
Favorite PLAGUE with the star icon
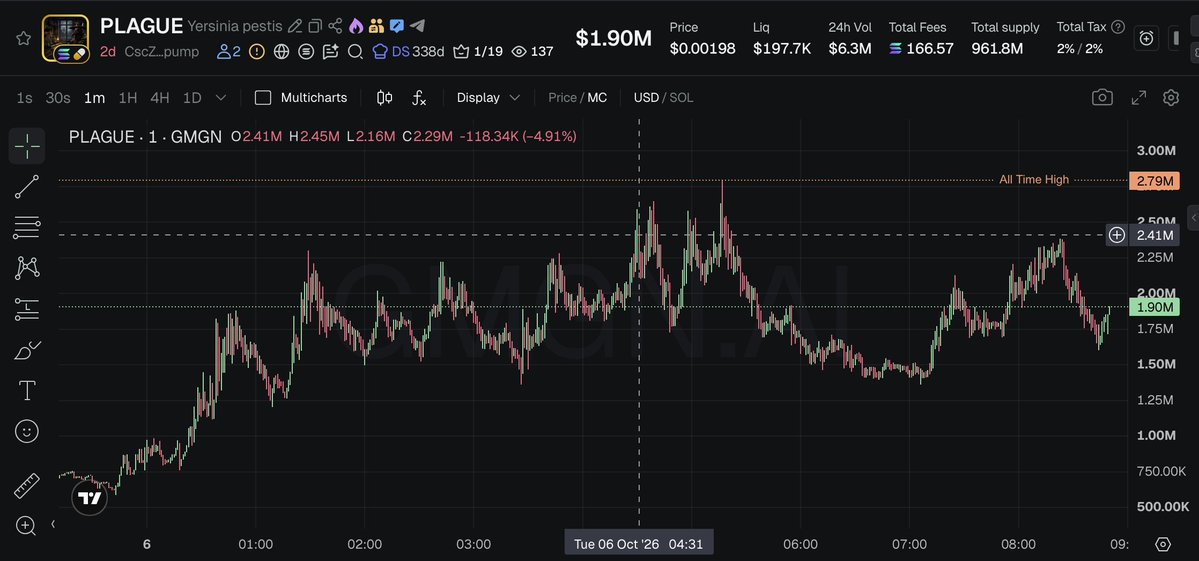point(24,38)
